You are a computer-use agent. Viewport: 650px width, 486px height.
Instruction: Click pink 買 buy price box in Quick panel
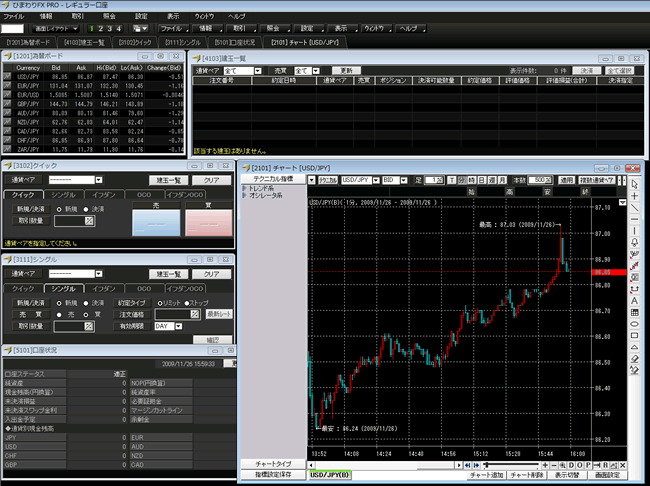click(209, 223)
